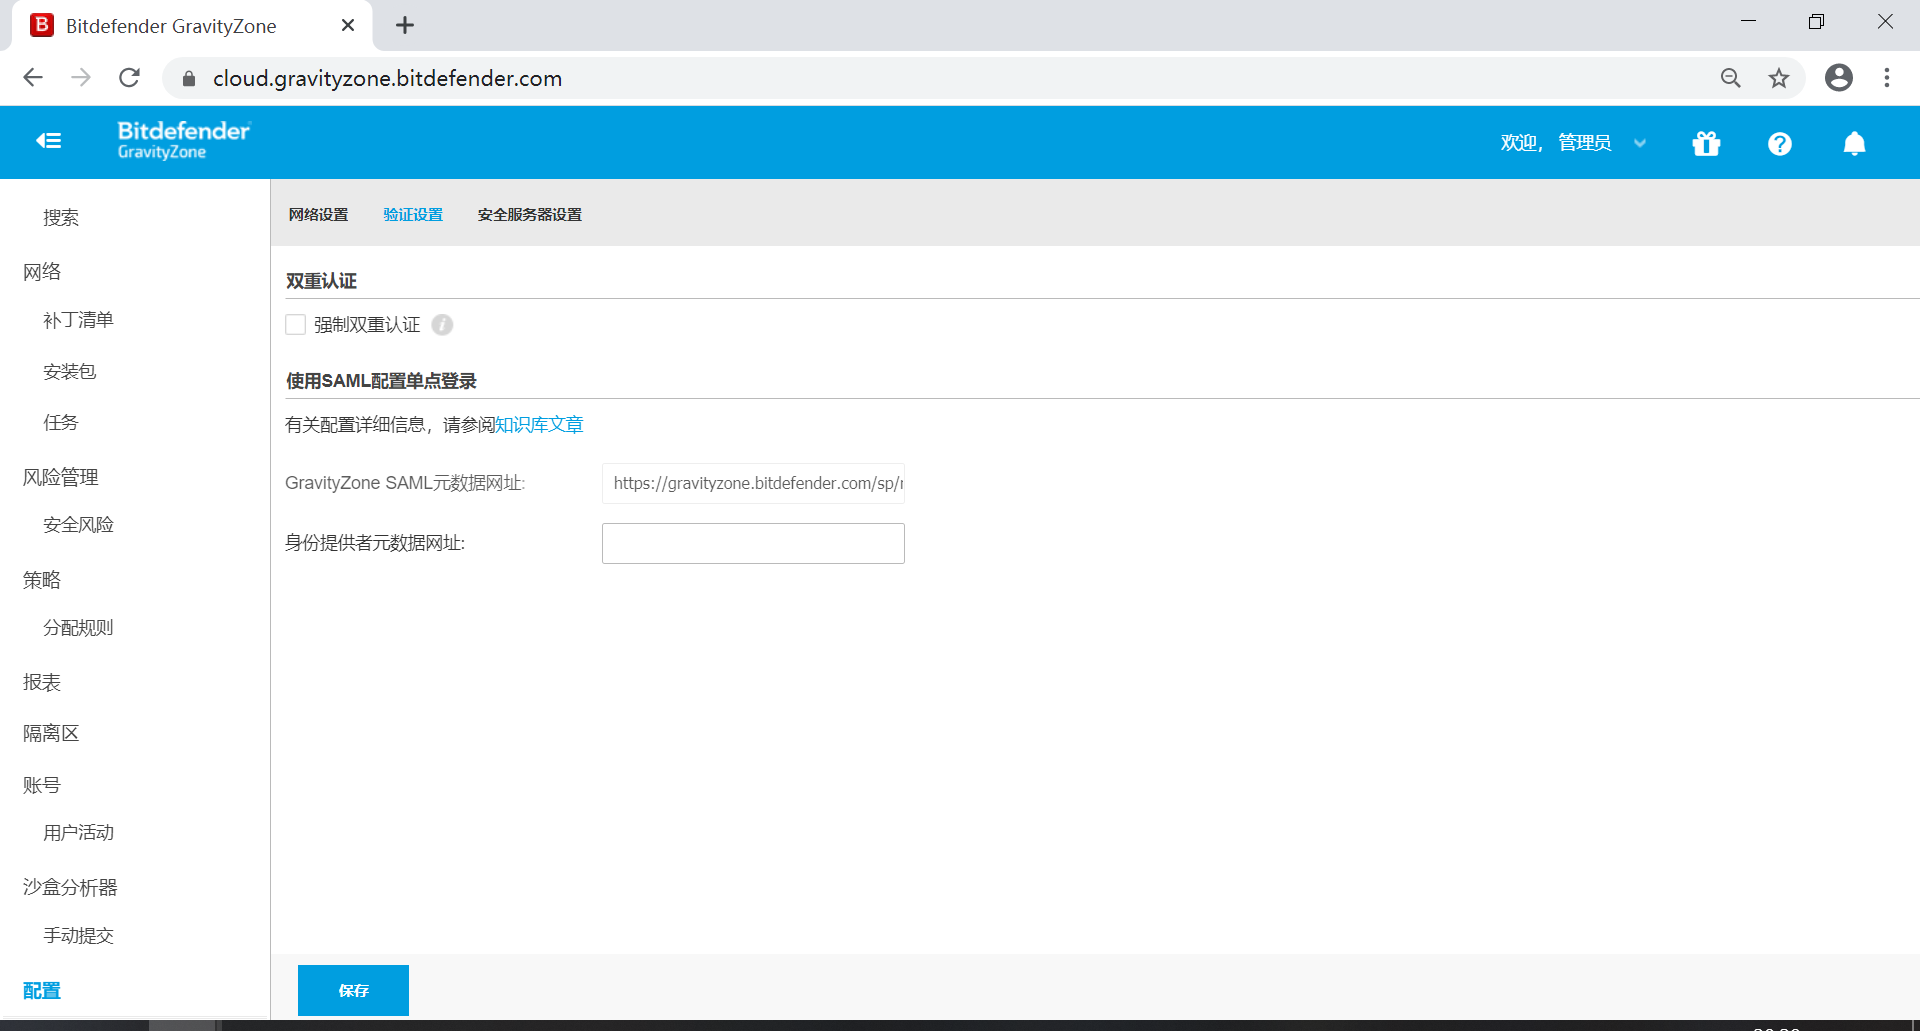Open the 知识库文章 knowledge base link
Viewport: 1920px width, 1031px height.
(539, 425)
